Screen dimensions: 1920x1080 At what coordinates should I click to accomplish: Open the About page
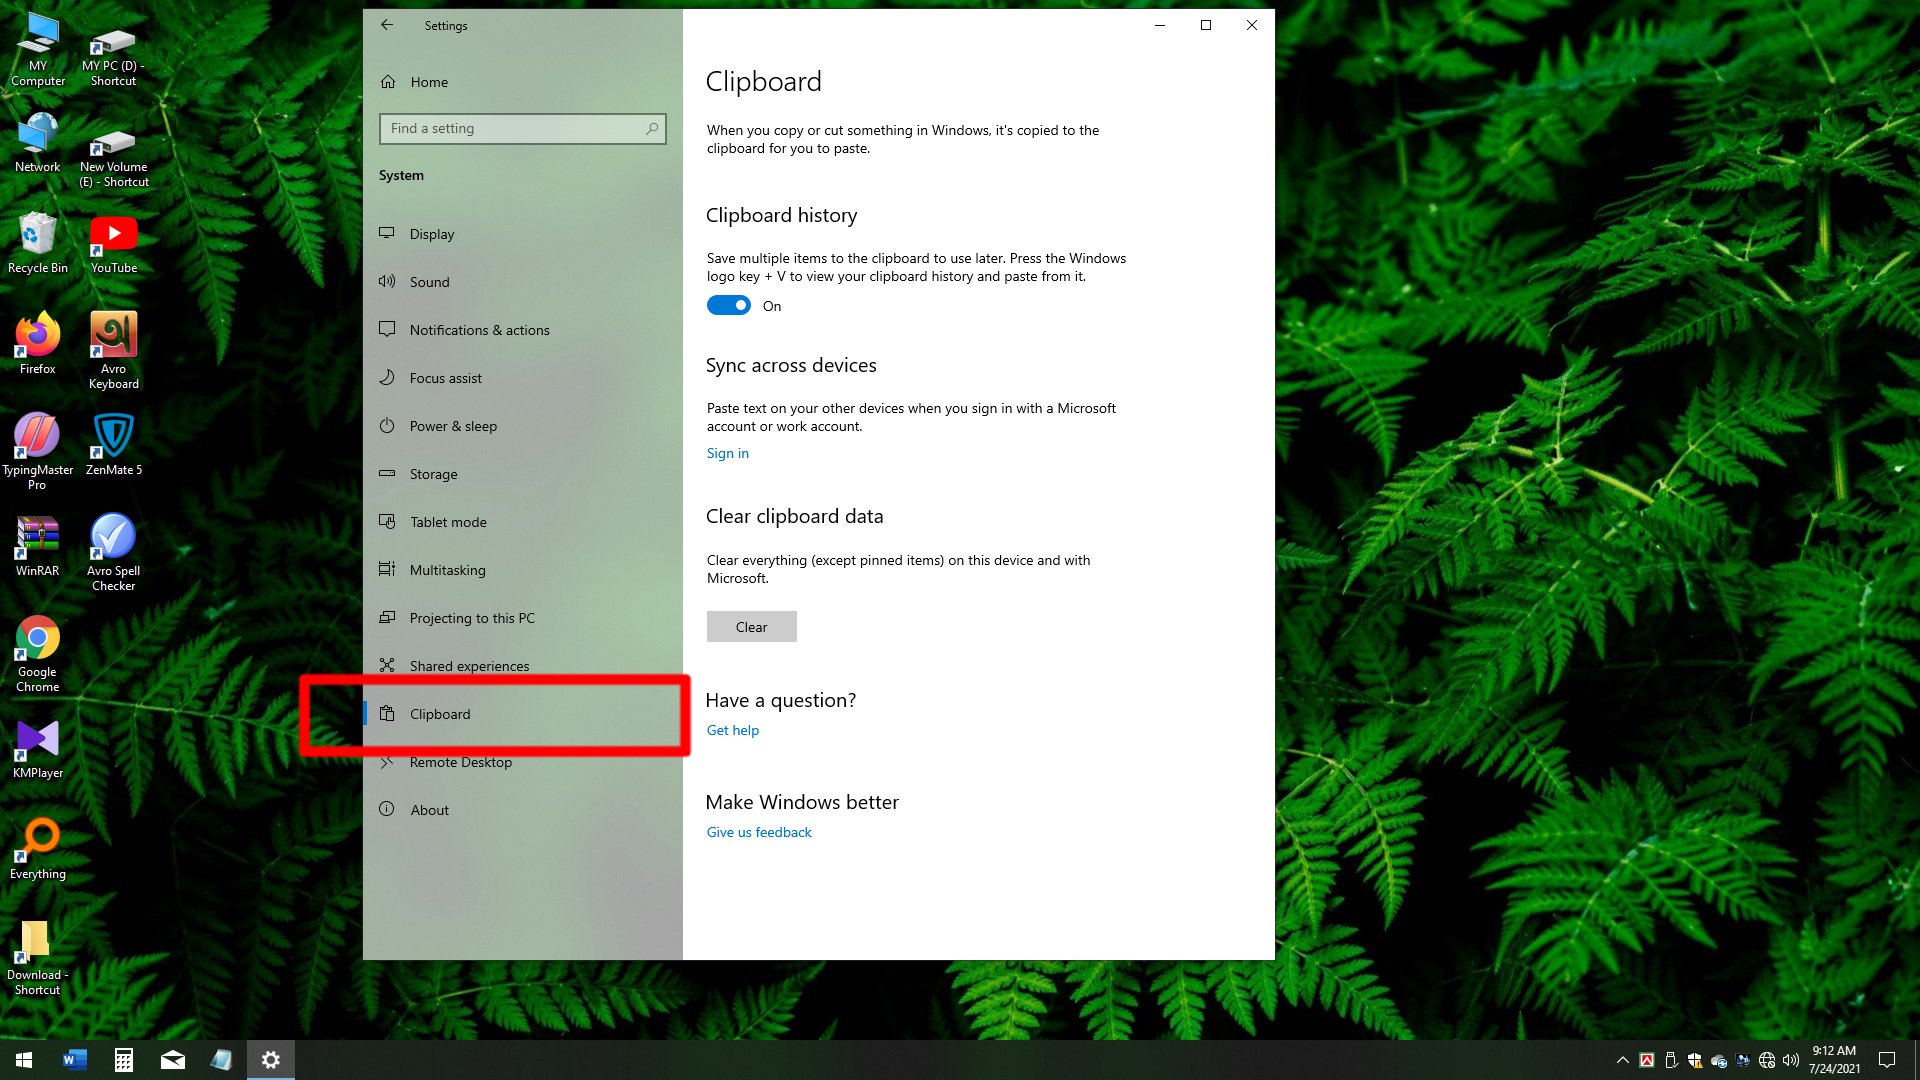coord(429,810)
